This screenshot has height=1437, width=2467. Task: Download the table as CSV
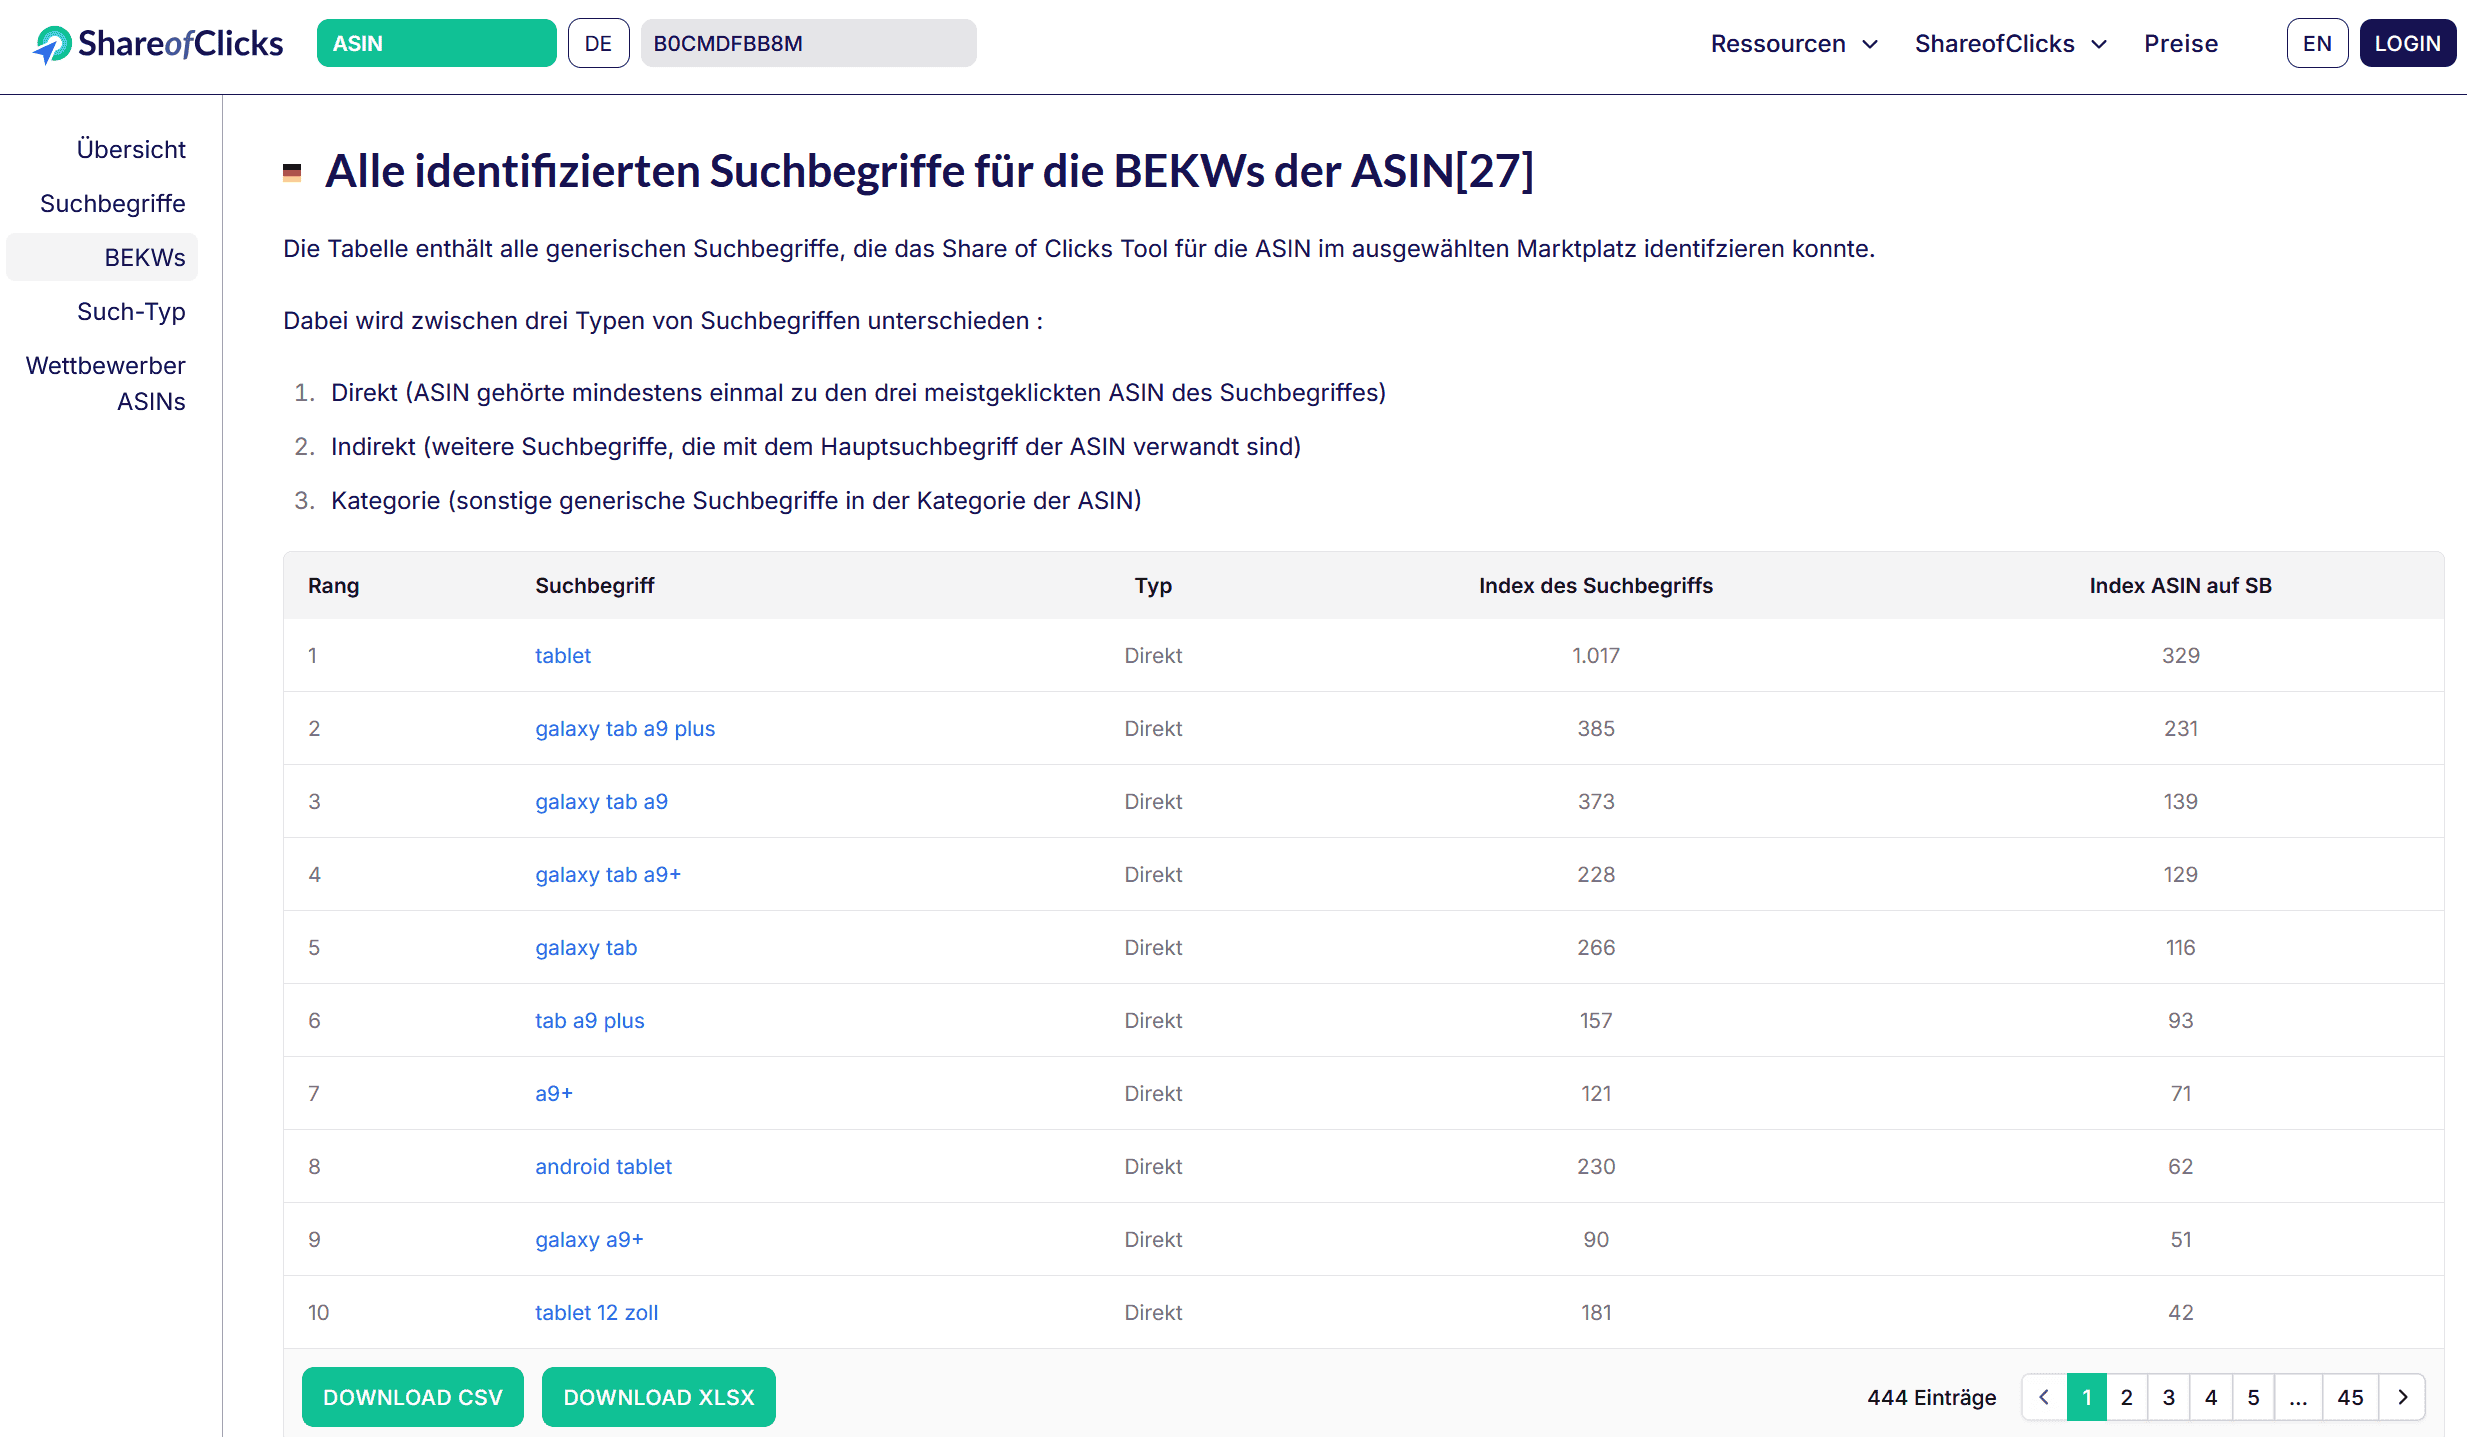[413, 1397]
